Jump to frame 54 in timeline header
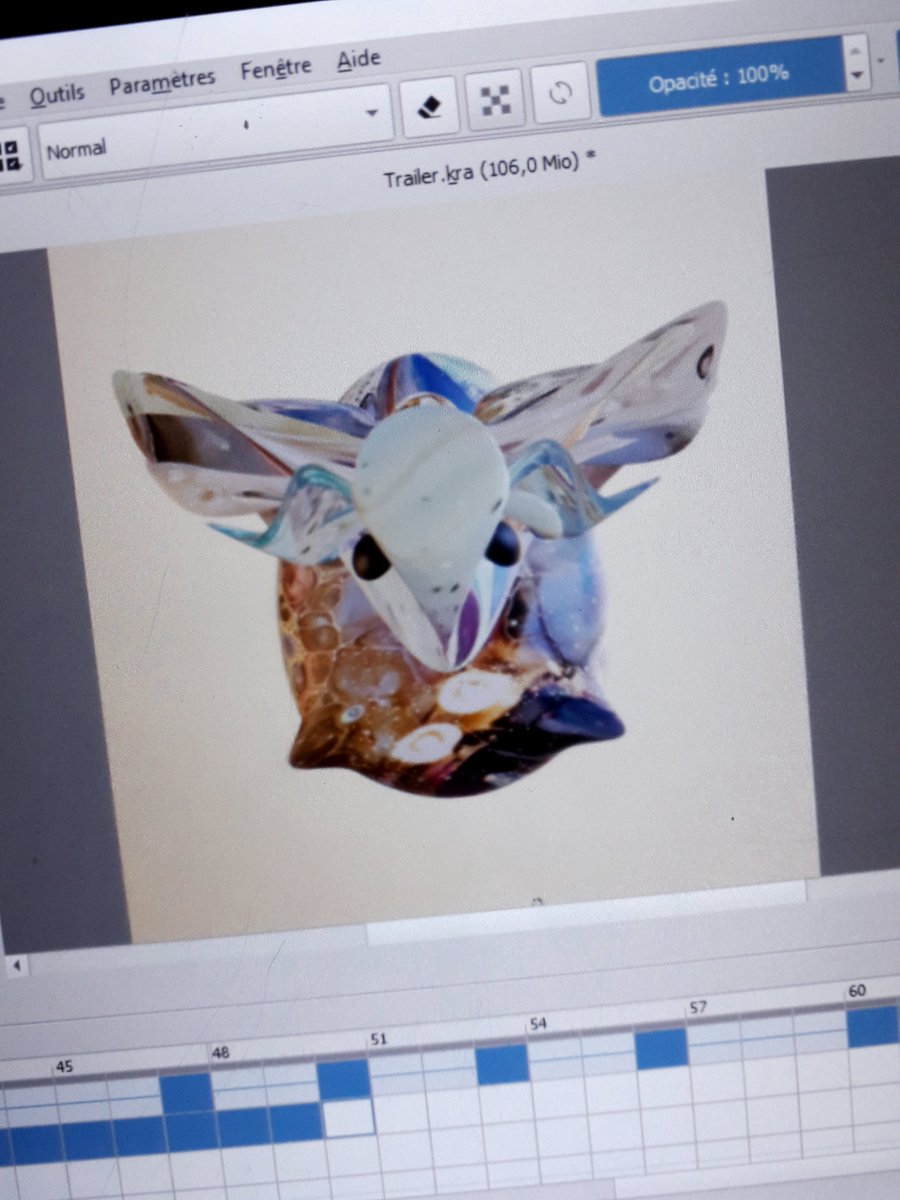The height and width of the screenshot is (1200, 900). tap(538, 1024)
